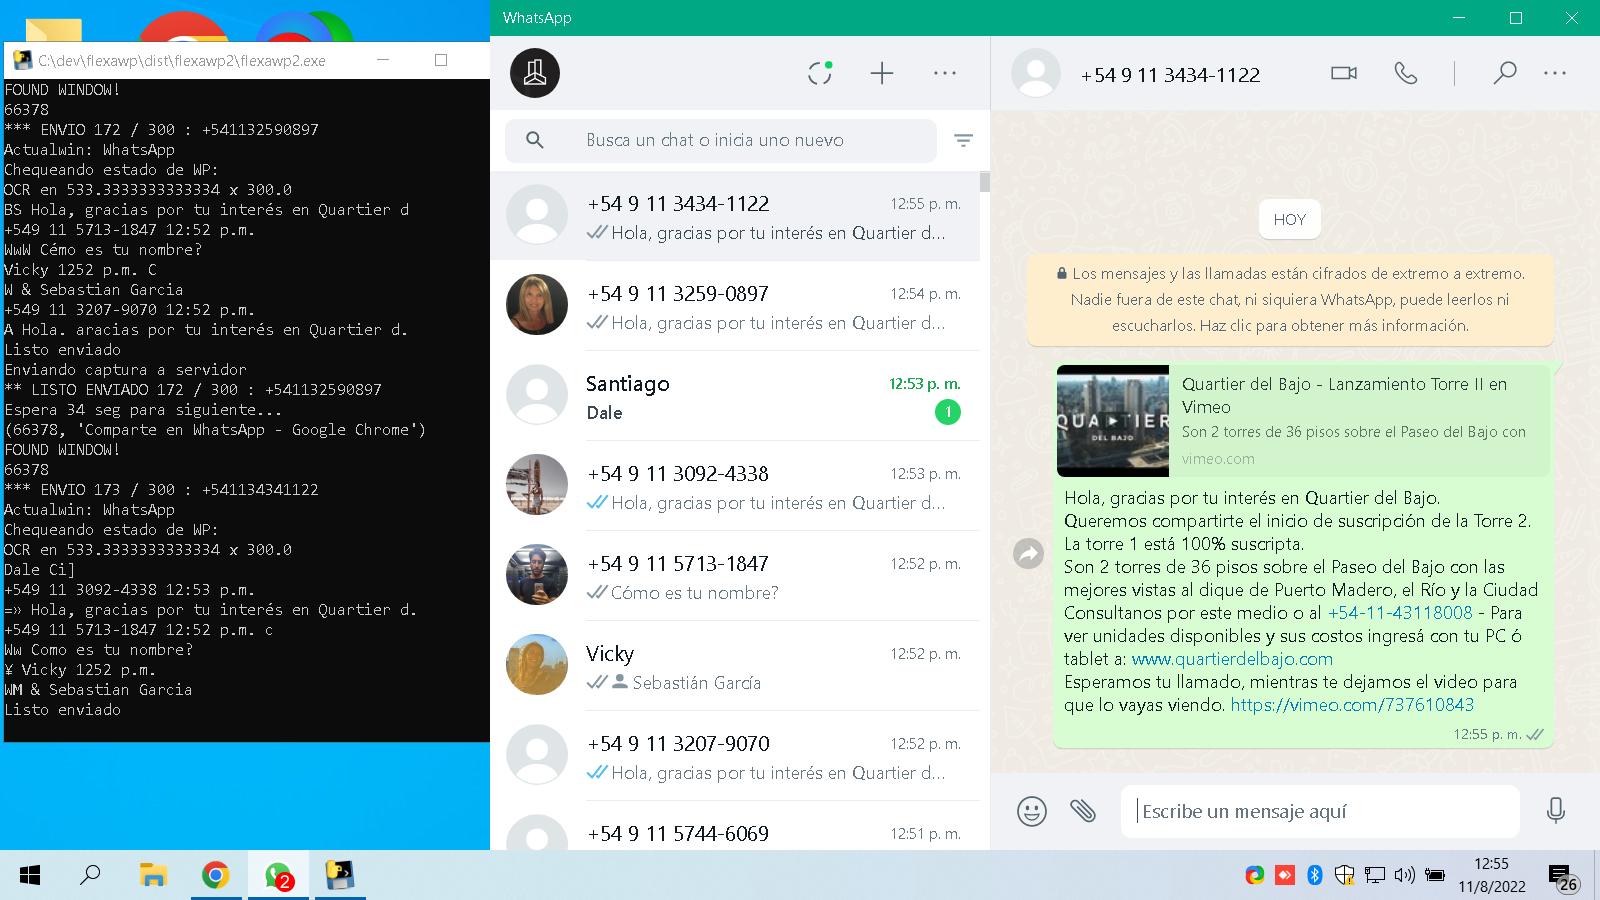Viewport: 1600px width, 900px height.
Task: Click the Quartier del Bajo link preview title
Action: coord(1344,395)
